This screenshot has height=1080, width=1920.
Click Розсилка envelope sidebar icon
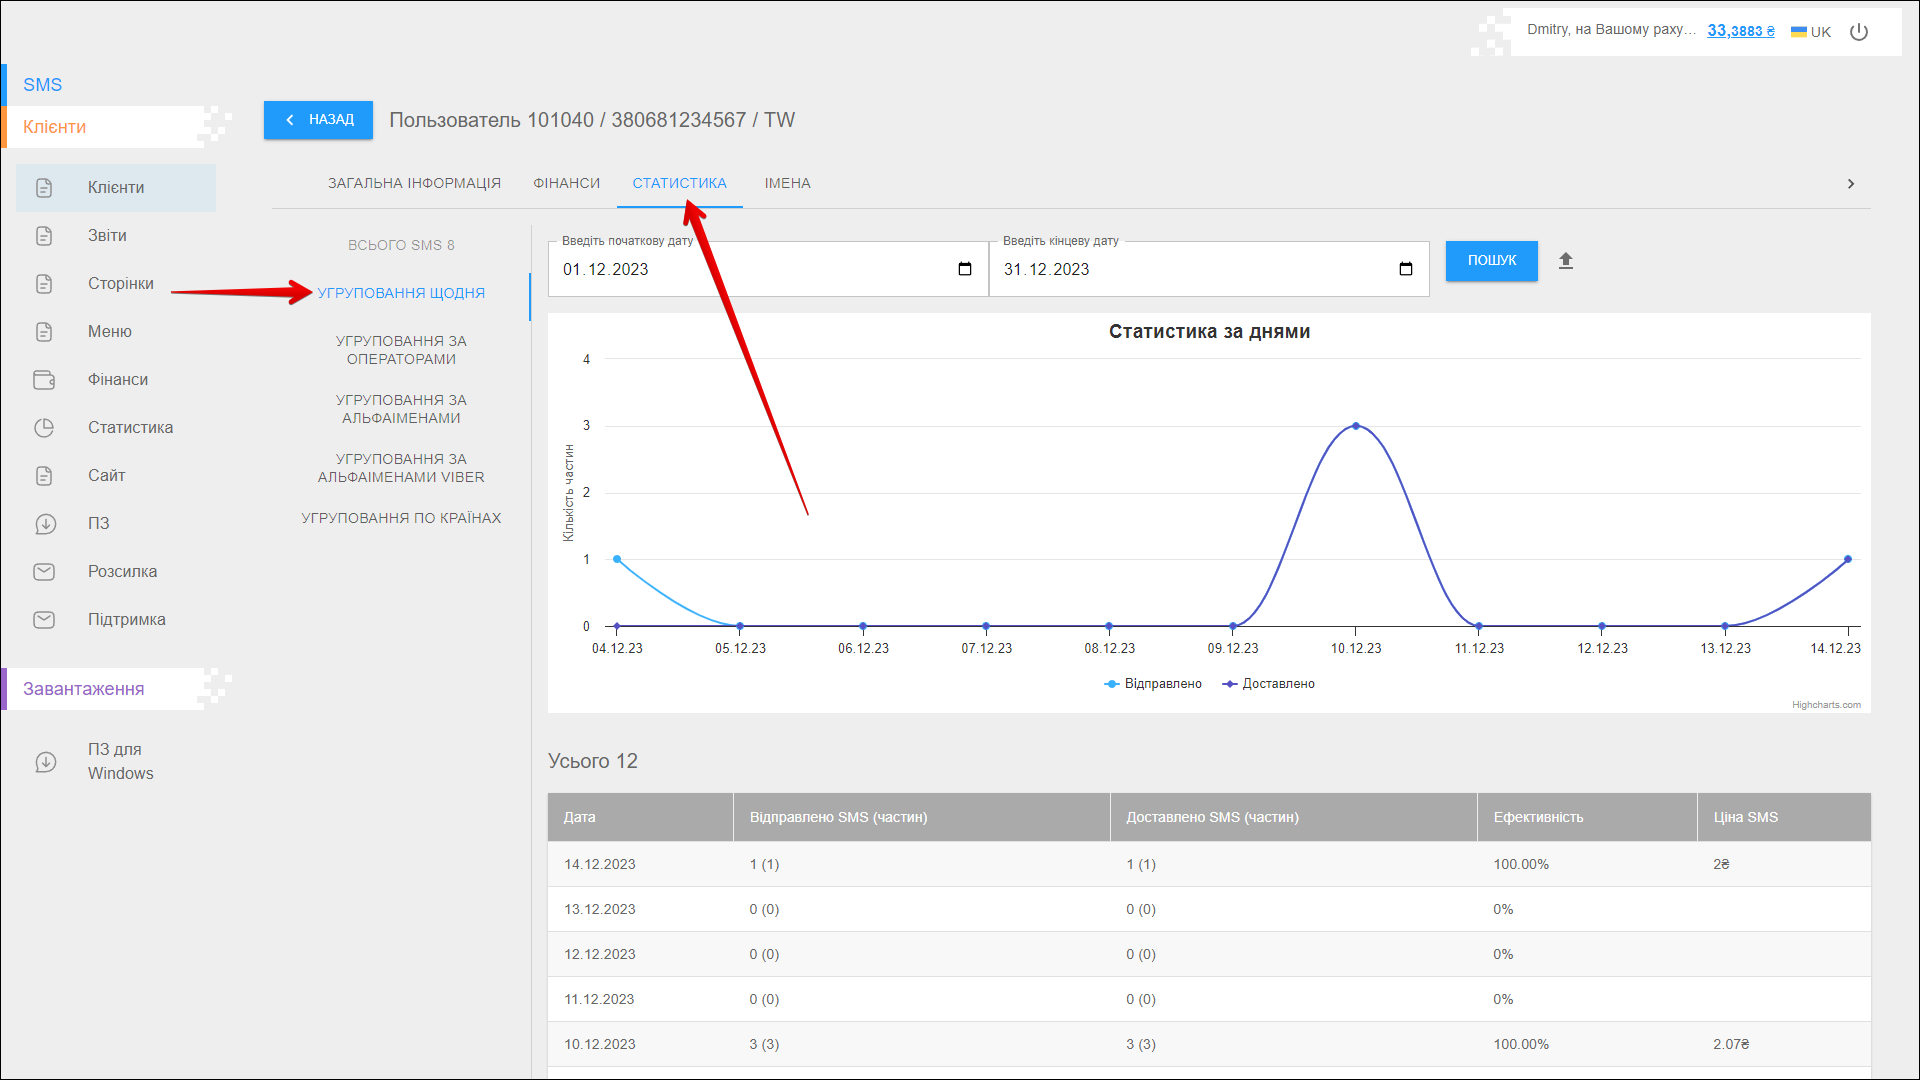click(x=44, y=572)
